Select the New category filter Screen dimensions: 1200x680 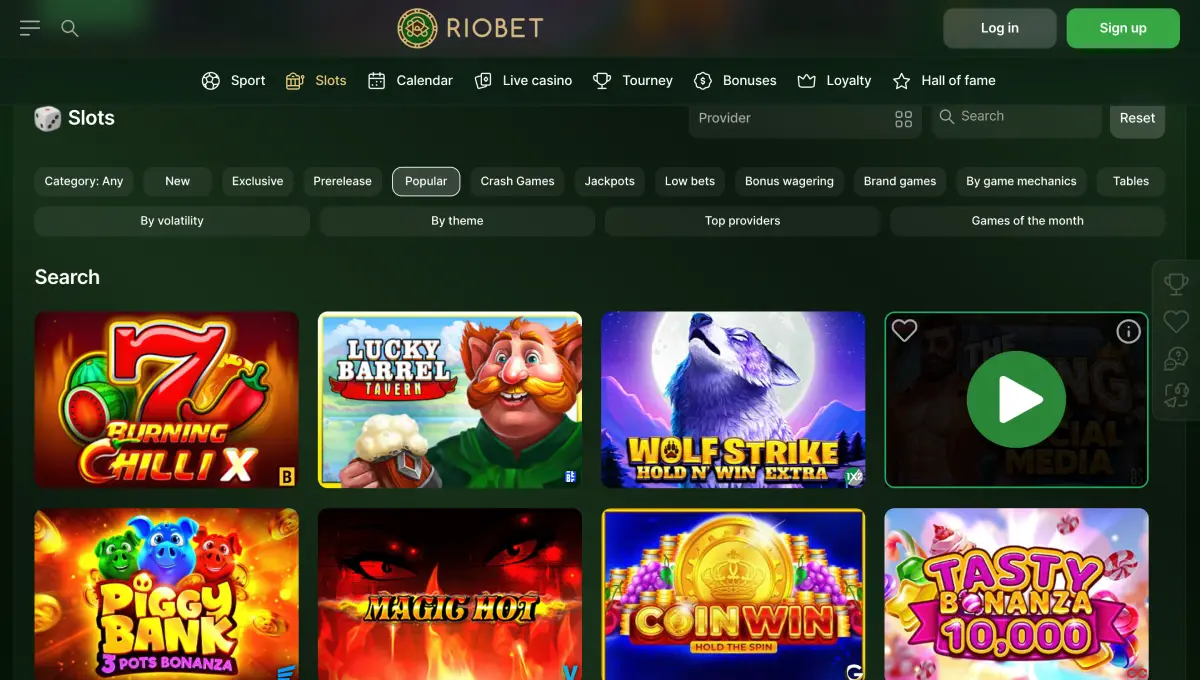[x=178, y=181]
